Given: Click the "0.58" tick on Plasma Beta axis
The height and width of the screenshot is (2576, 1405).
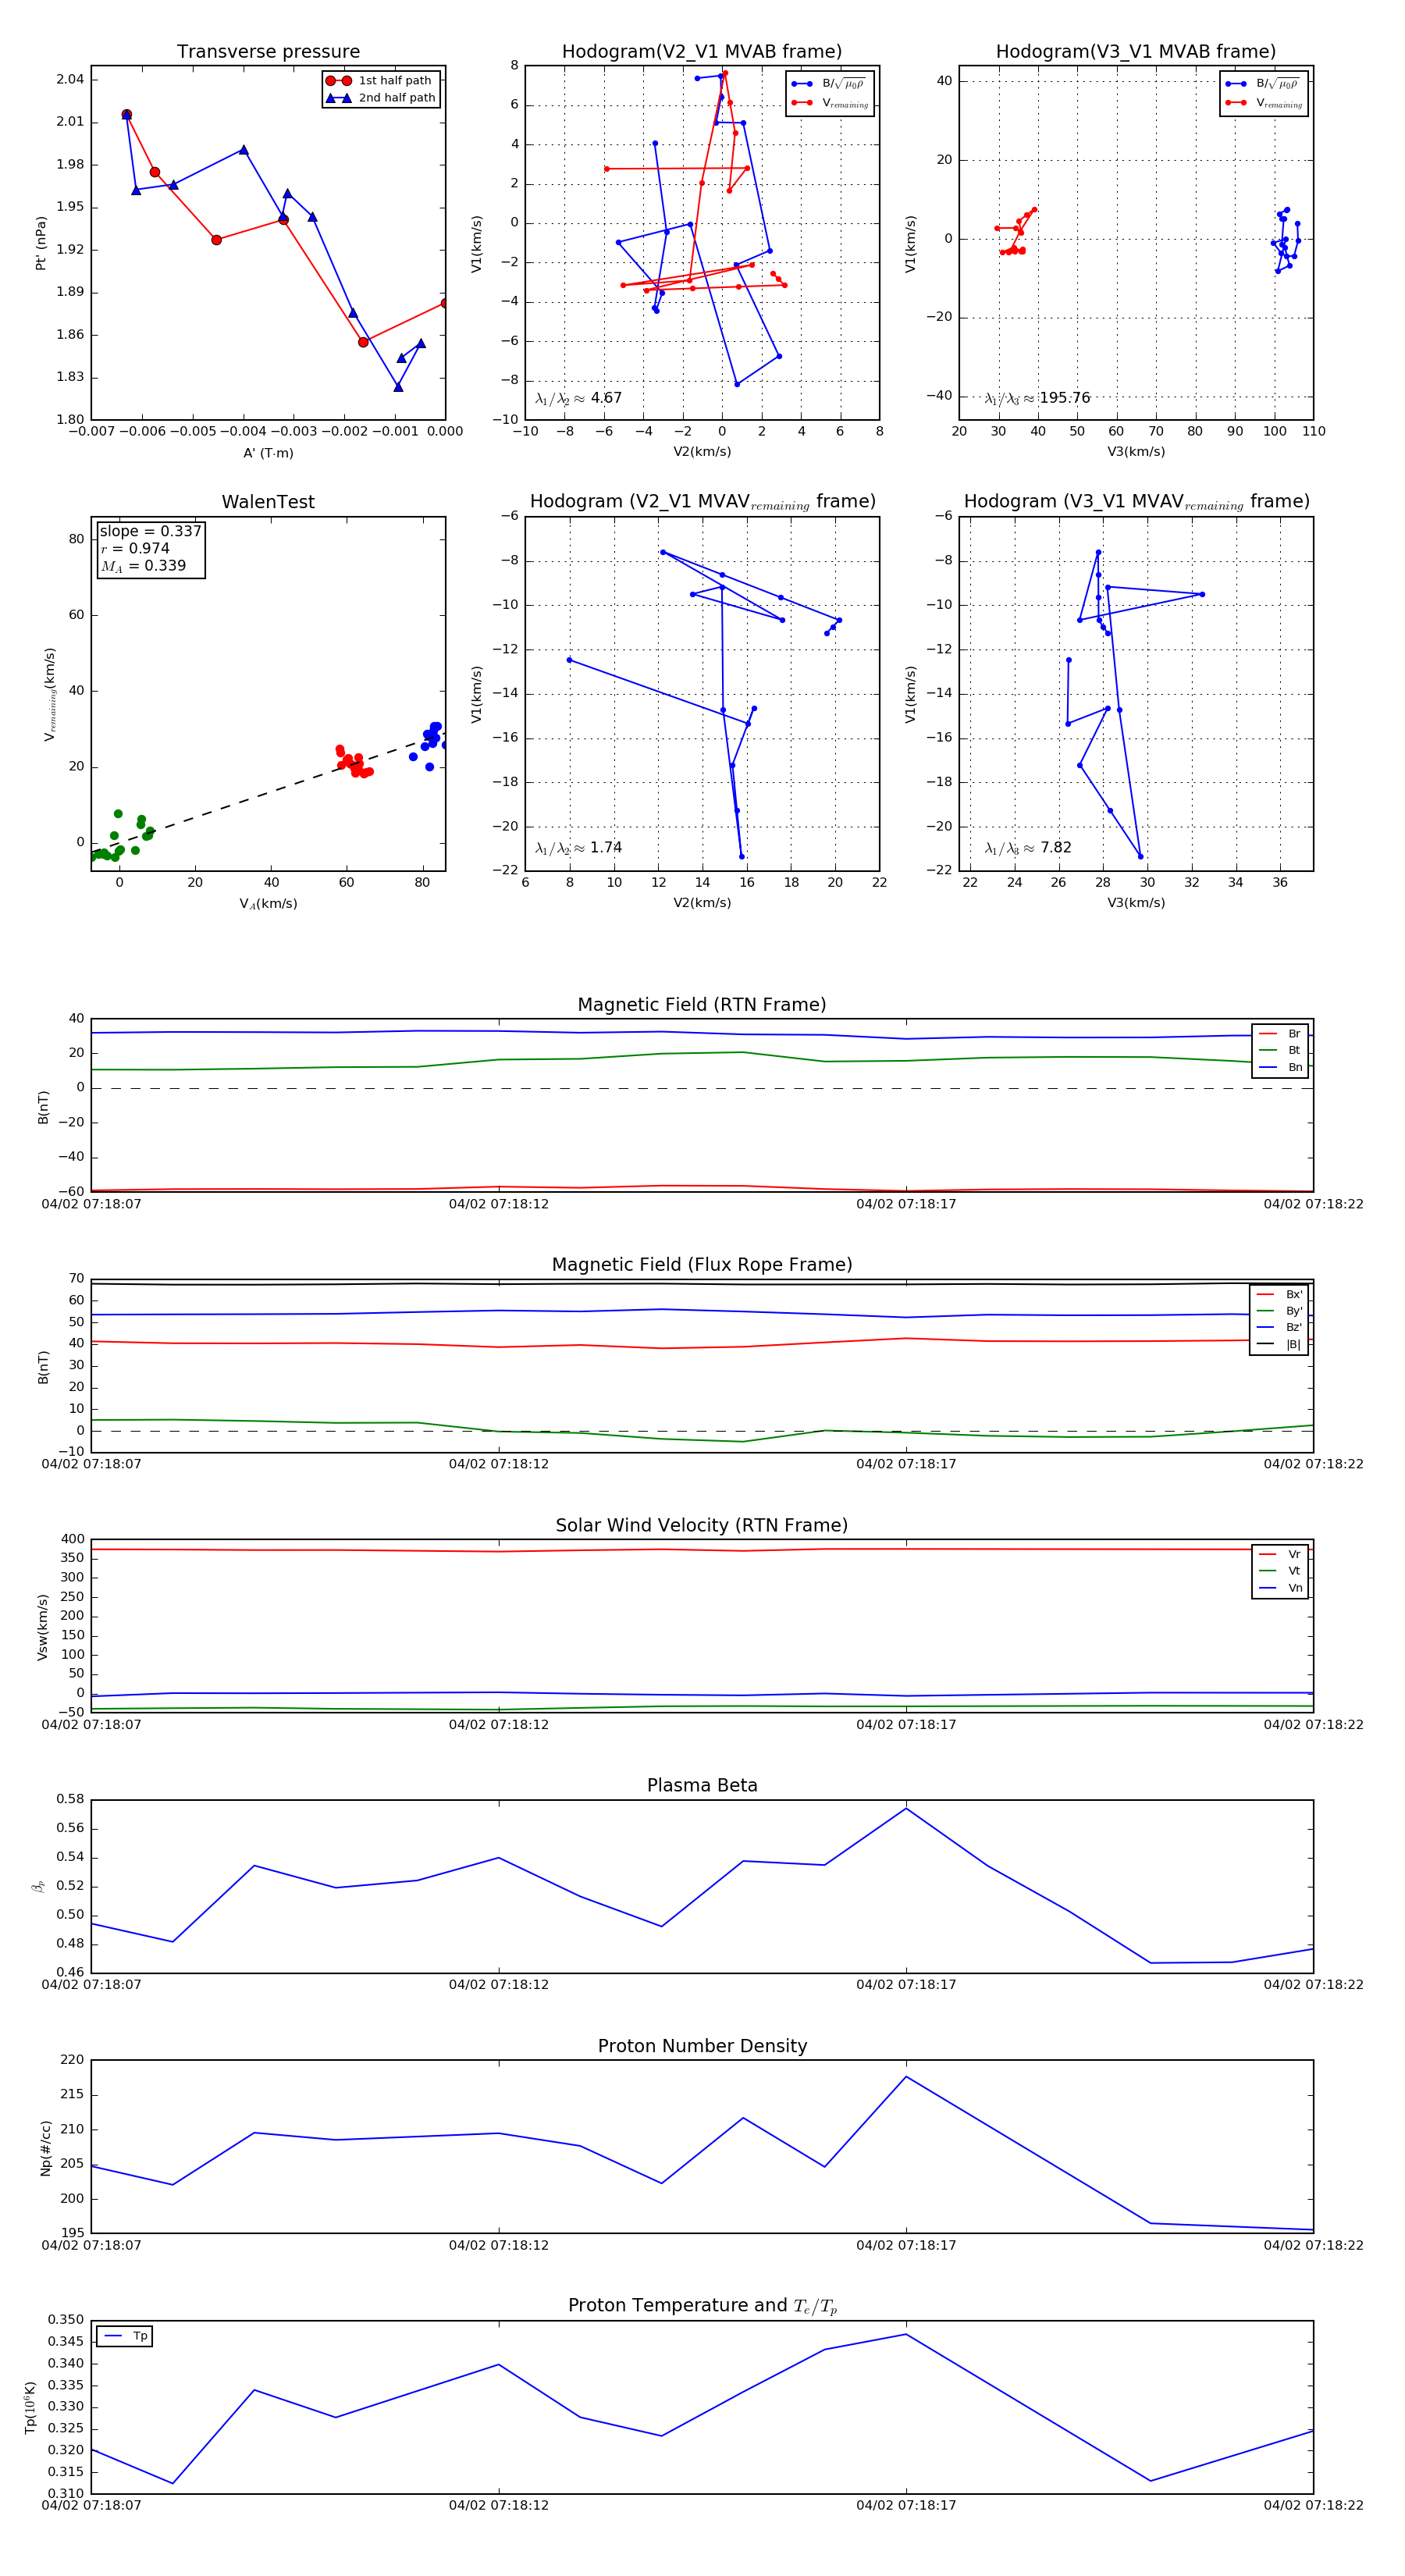Looking at the screenshot, I should [x=70, y=1800].
